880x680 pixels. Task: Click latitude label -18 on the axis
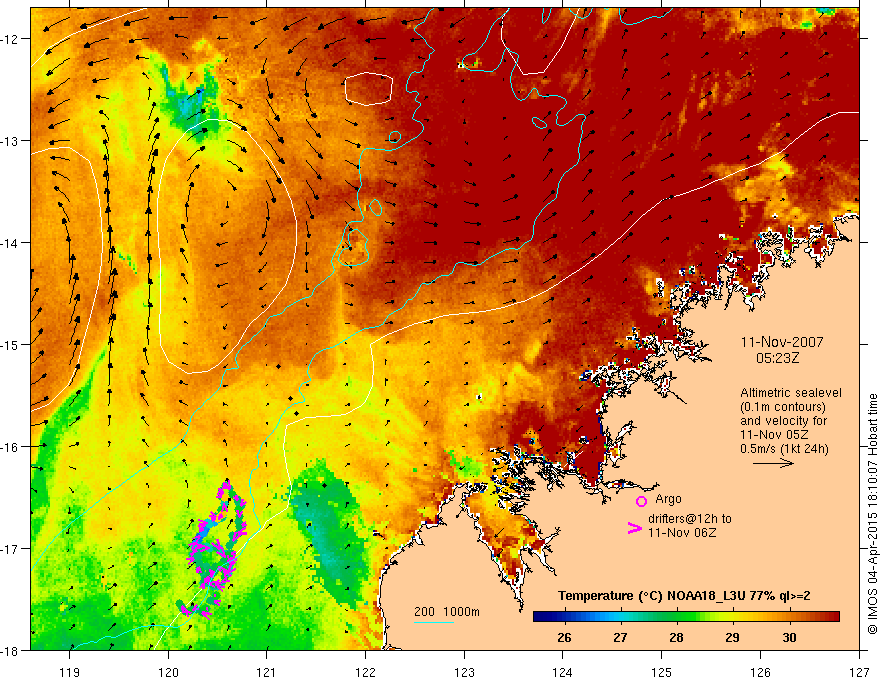[11, 651]
